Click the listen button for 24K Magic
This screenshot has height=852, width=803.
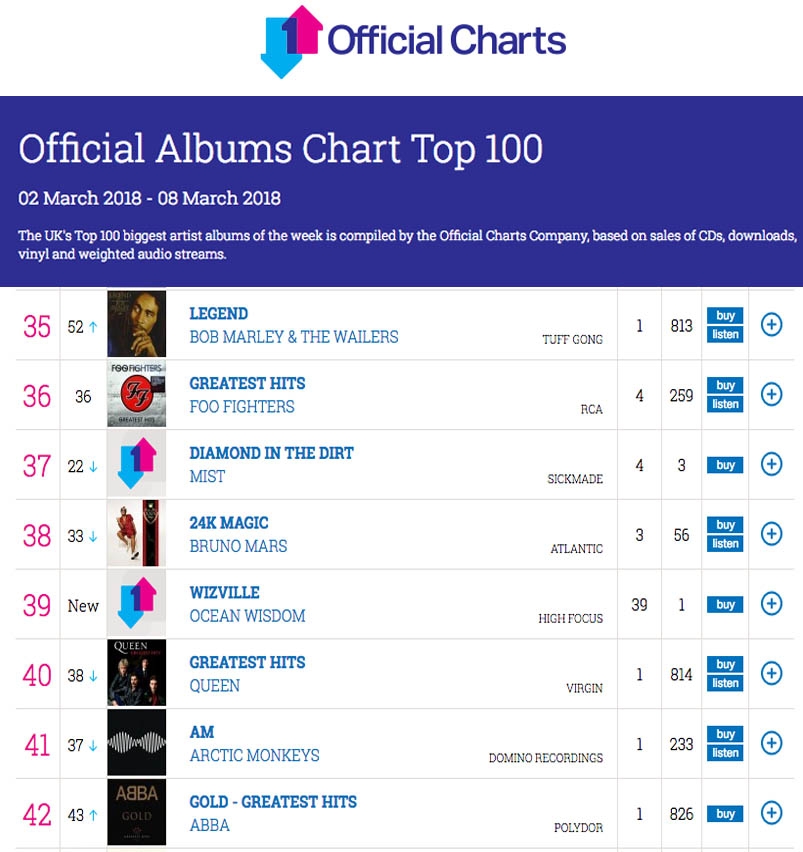click(x=724, y=543)
